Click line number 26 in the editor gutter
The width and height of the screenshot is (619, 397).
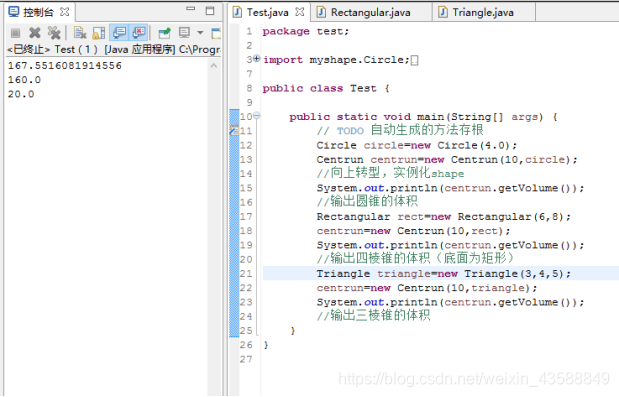(x=246, y=345)
